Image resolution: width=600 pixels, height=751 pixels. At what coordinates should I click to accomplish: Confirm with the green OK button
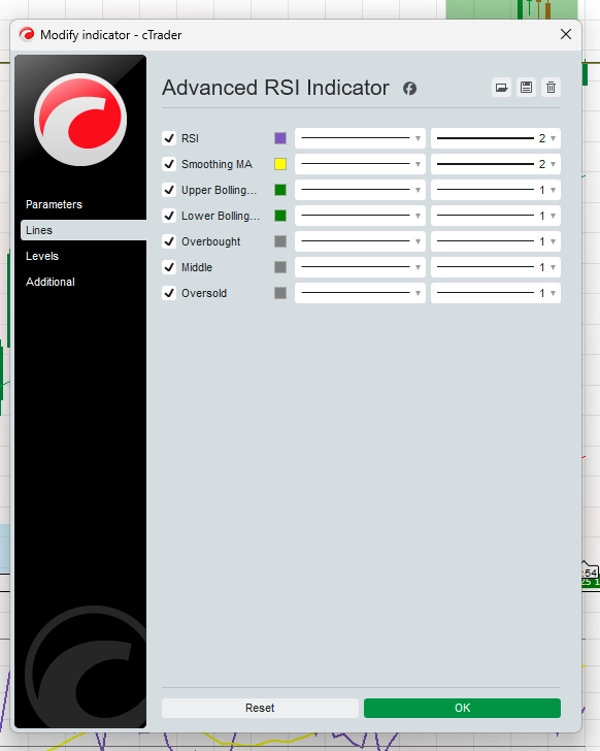[x=462, y=708]
